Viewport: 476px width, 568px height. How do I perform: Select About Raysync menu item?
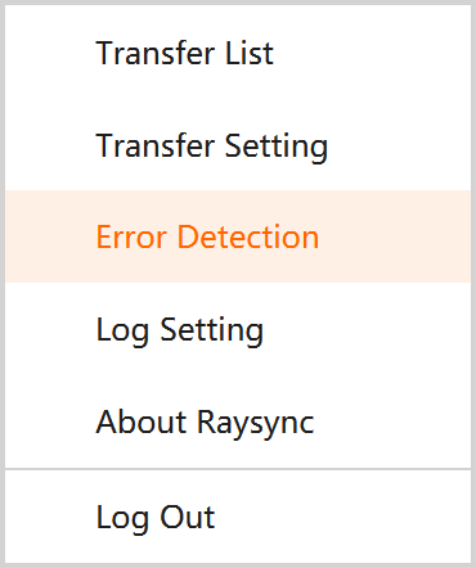(x=238, y=421)
